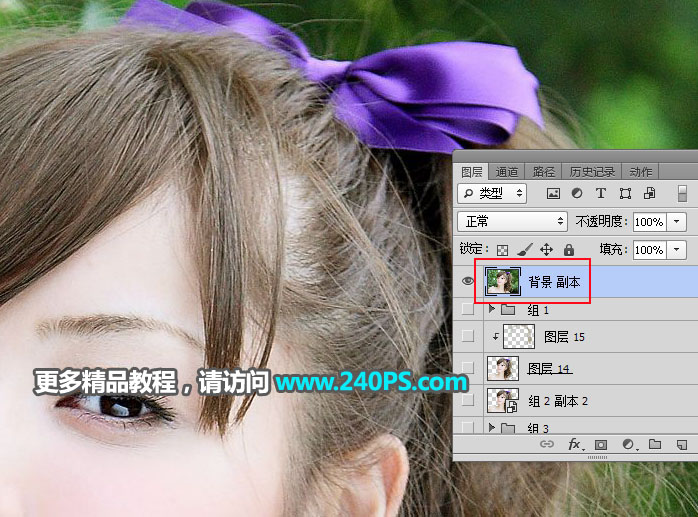
Task: Open the 正常 blend mode dropdown
Action: [512, 221]
